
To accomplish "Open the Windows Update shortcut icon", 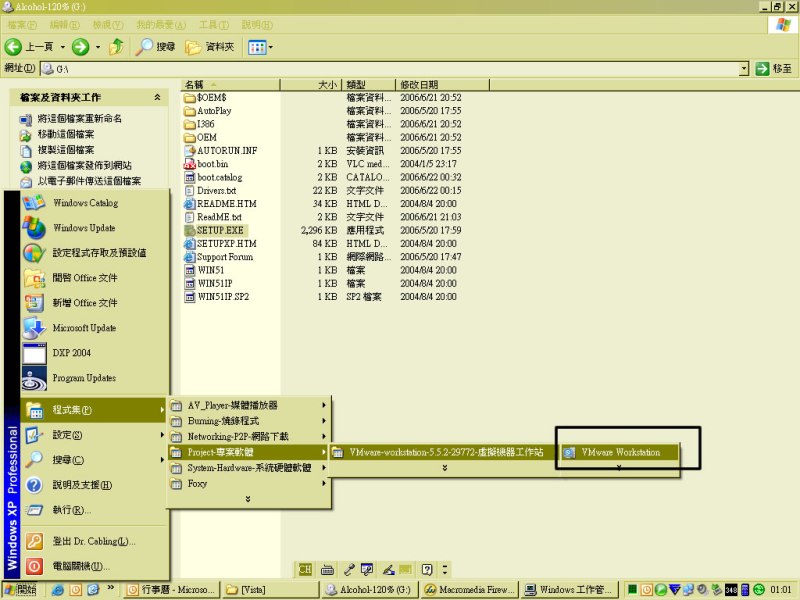I will 35,228.
